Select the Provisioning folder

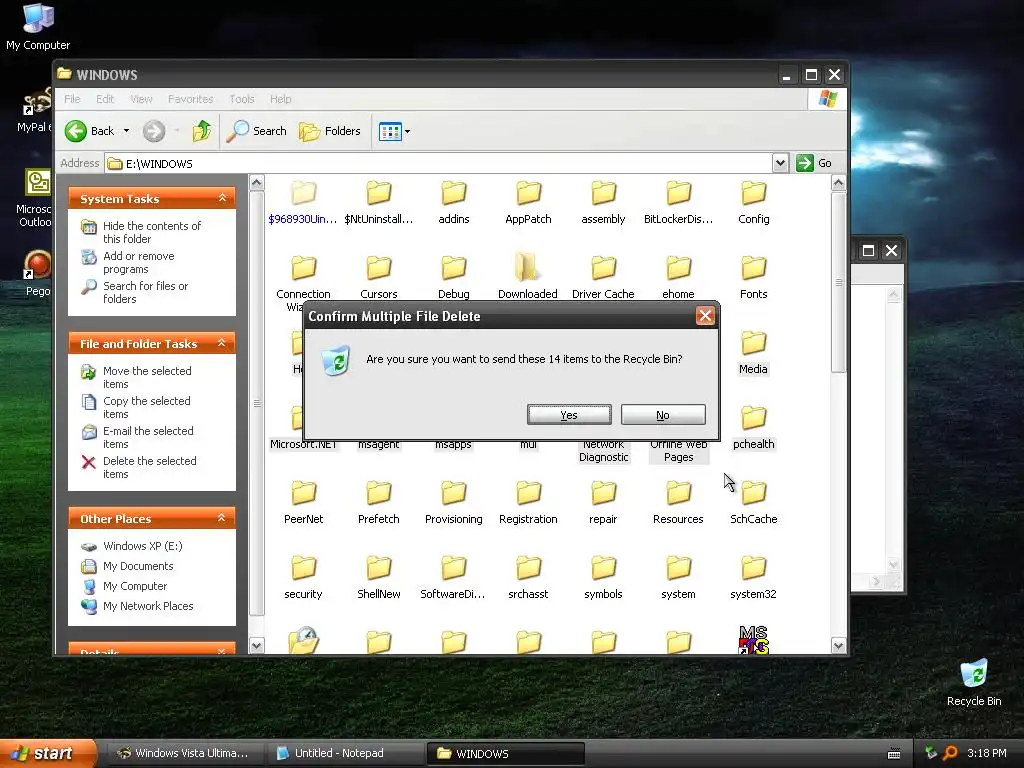[454, 504]
